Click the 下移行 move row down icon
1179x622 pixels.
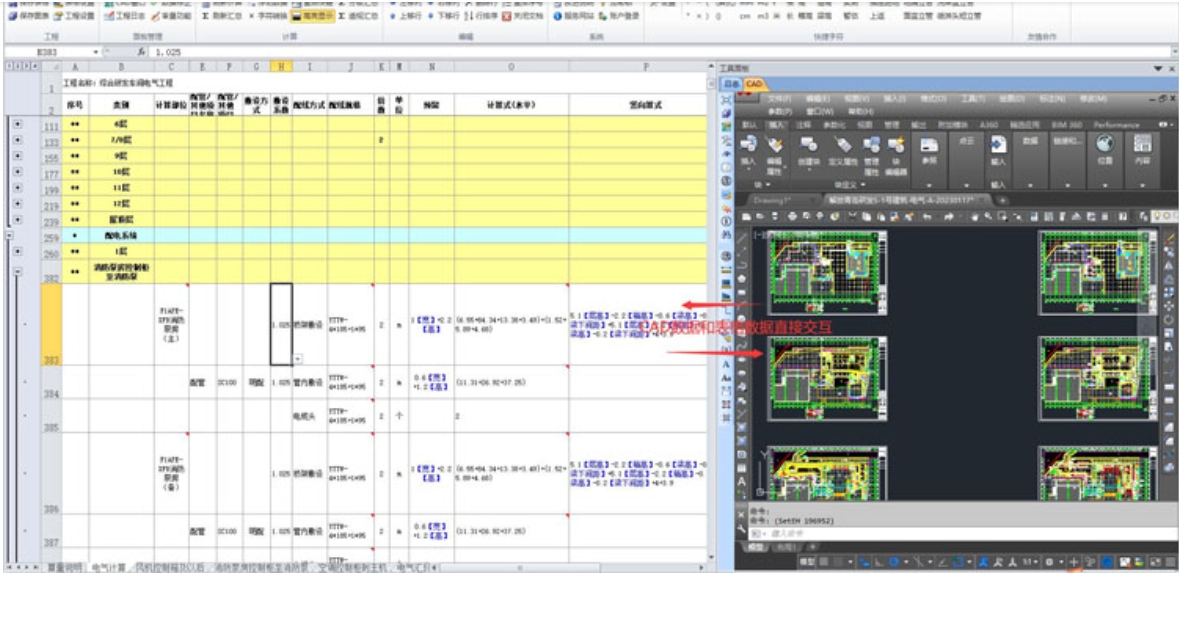[431, 17]
